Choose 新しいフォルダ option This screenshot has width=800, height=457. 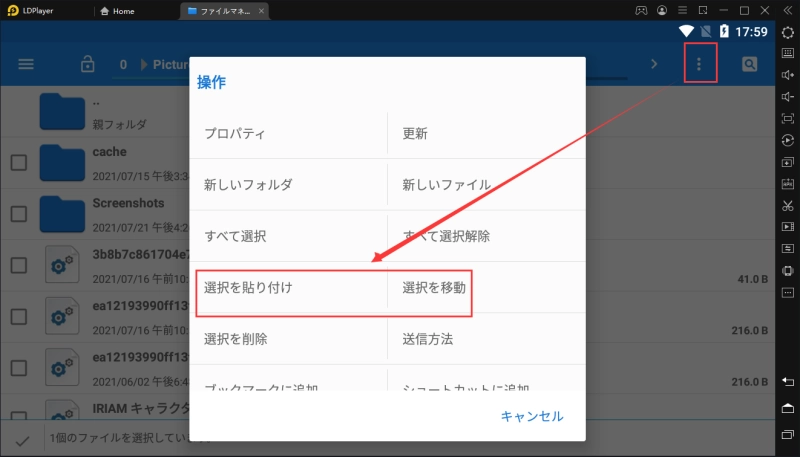point(288,185)
